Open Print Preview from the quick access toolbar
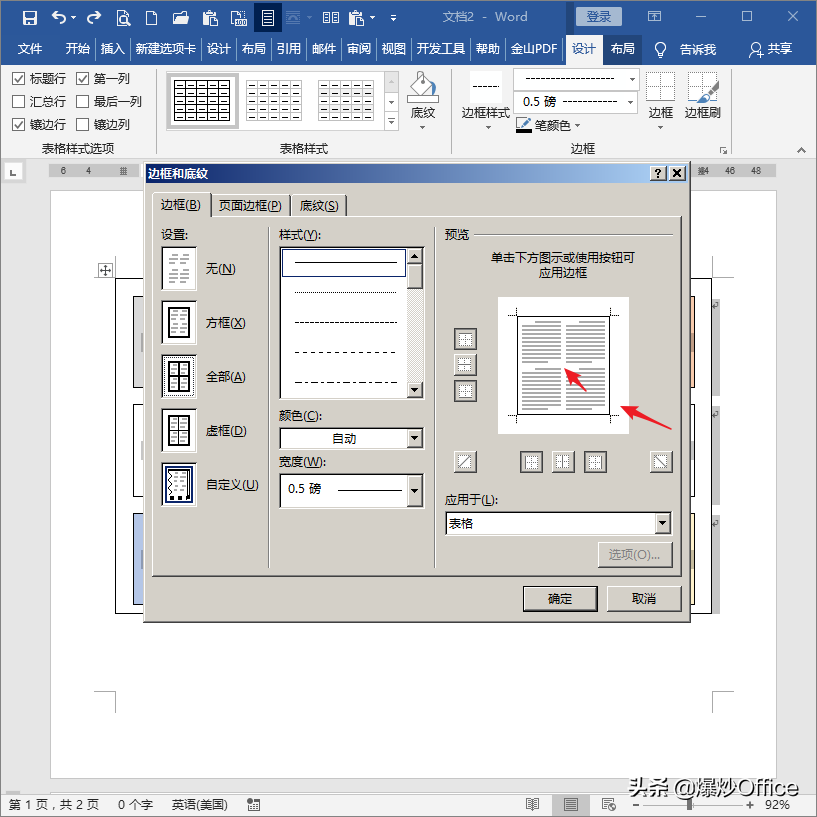The image size is (817, 817). coord(123,18)
